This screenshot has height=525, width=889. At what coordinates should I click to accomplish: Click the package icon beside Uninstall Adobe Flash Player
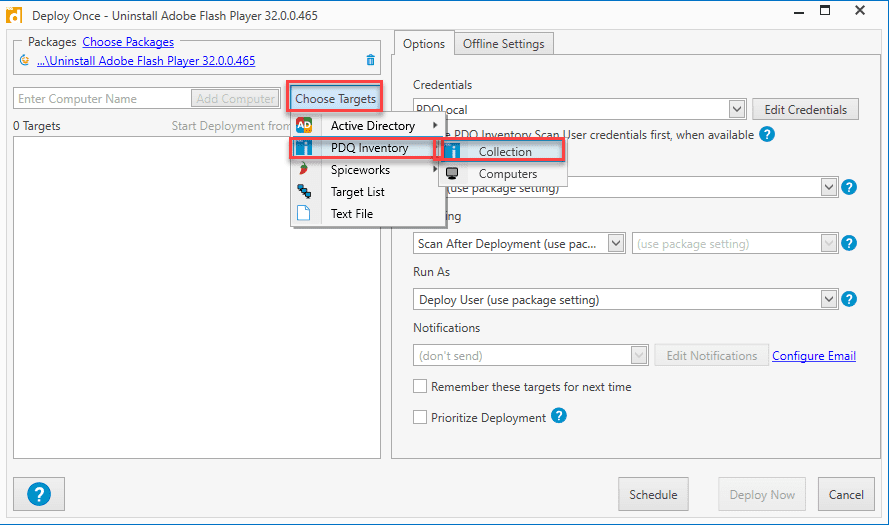point(24,60)
